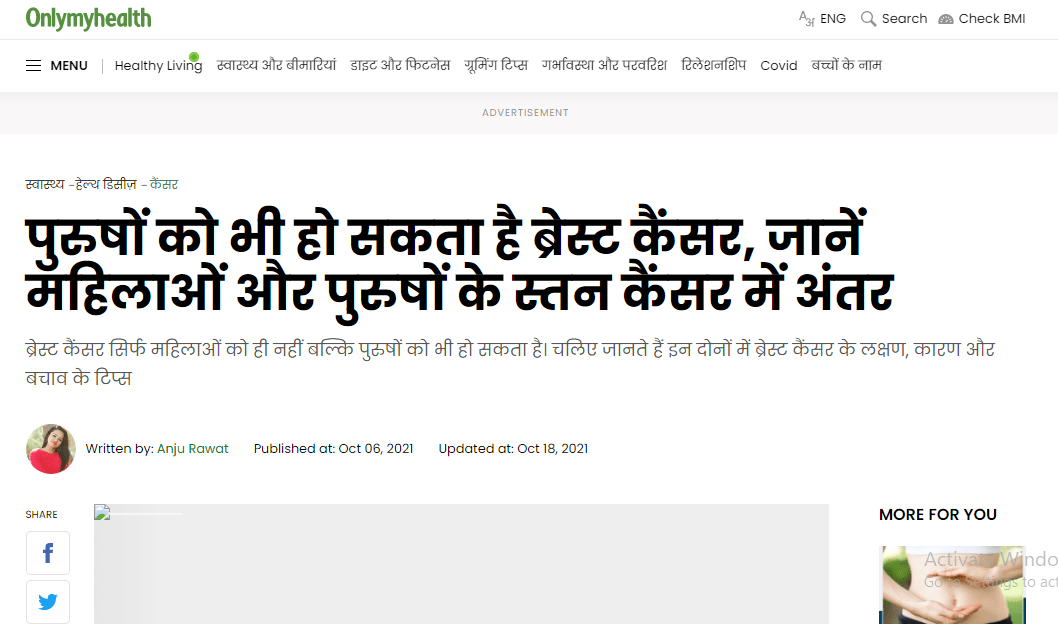Switch language via ENG icon
The image size is (1058, 624).
[x=806, y=19]
